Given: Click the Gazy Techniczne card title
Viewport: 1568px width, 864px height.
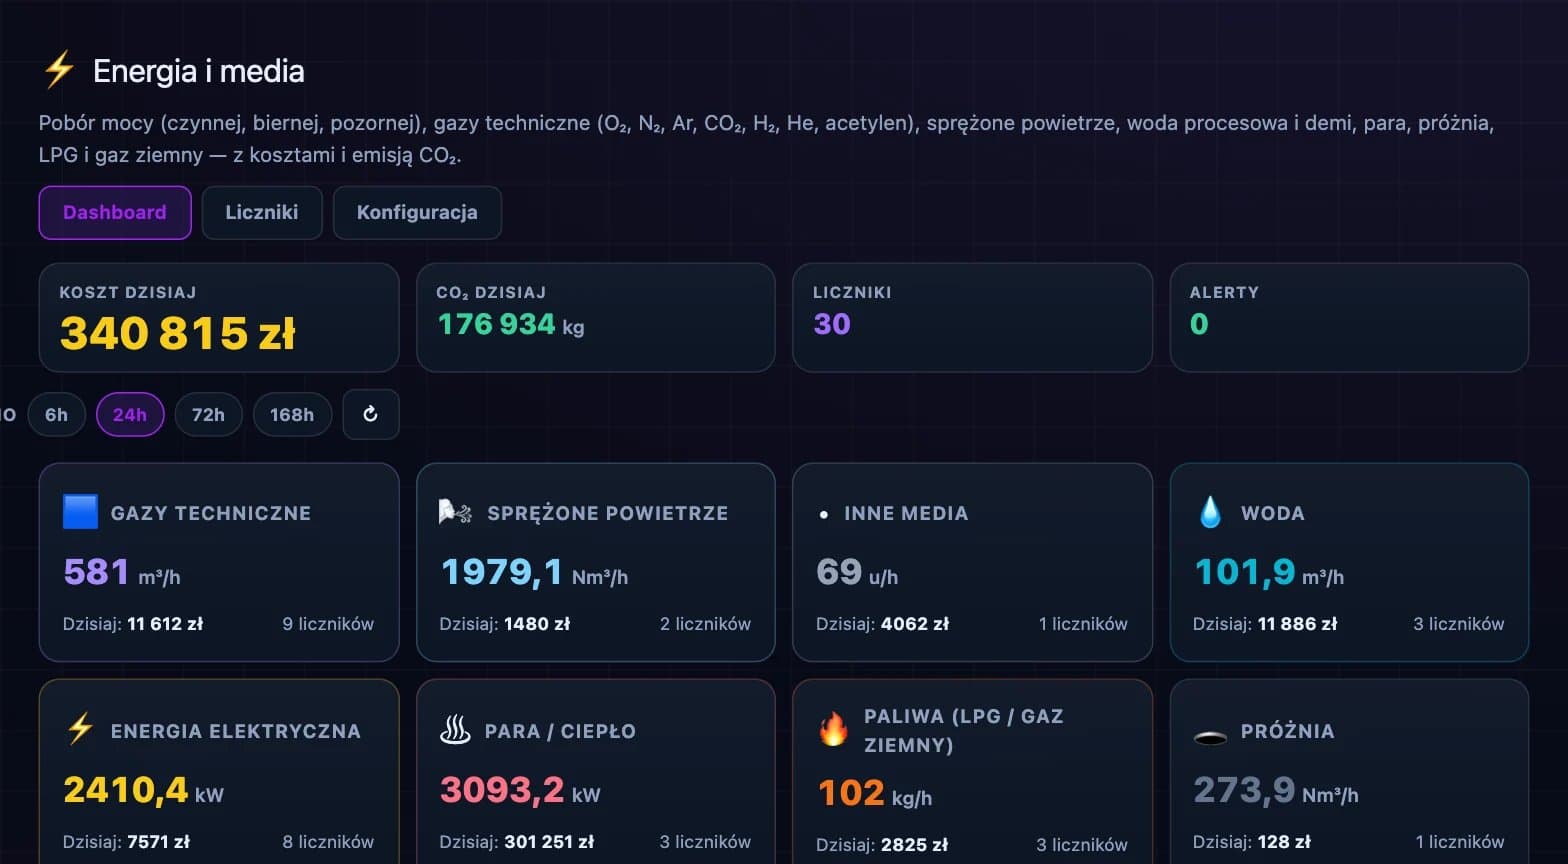Looking at the screenshot, I should pos(211,513).
